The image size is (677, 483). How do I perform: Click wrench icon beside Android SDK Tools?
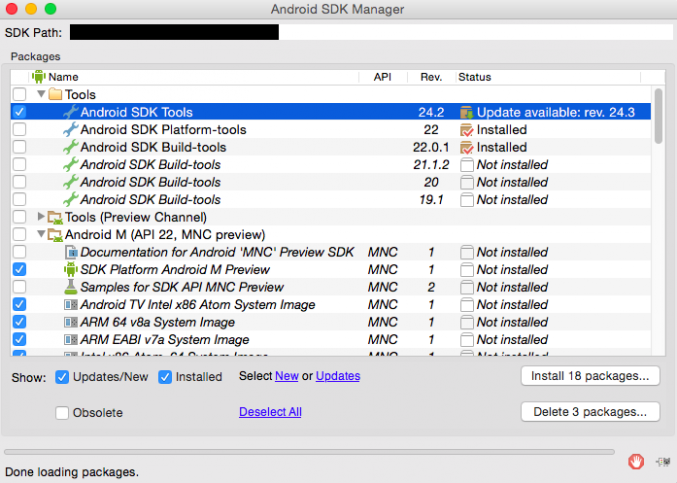coord(70,112)
